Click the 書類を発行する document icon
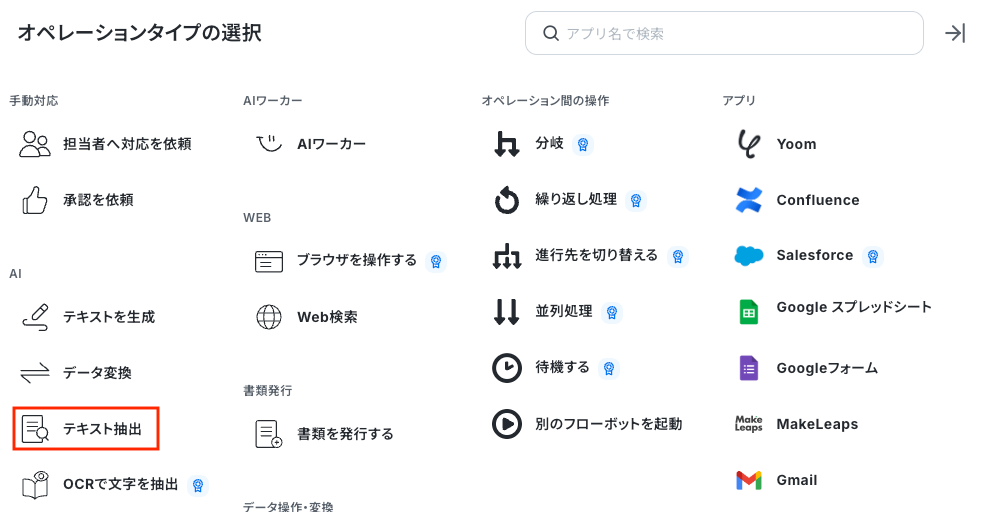 tap(269, 434)
